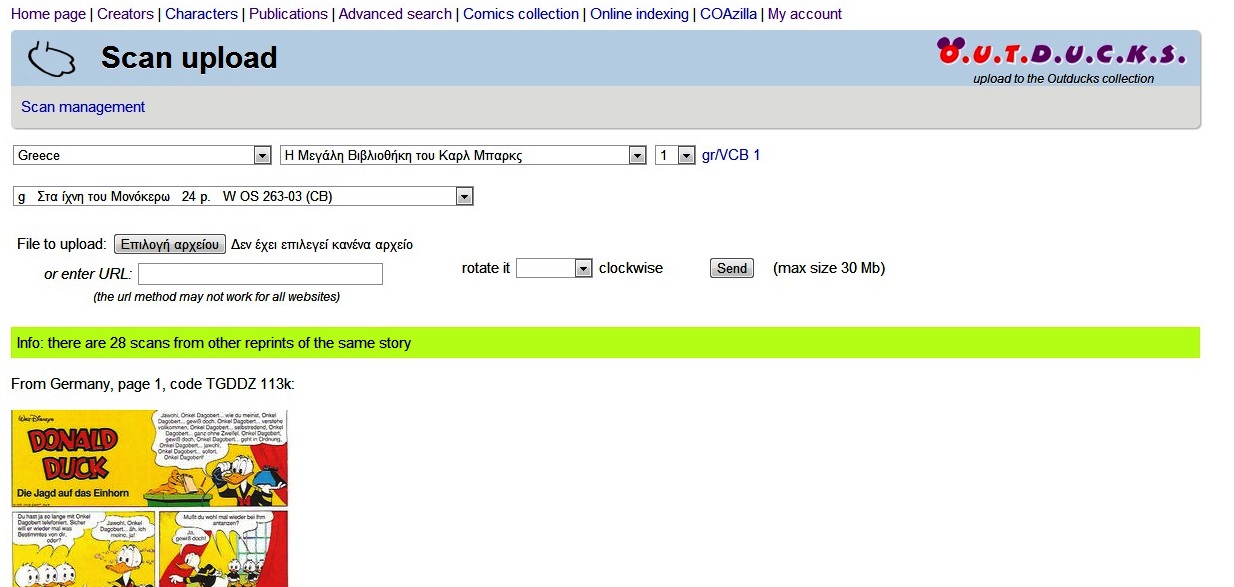Screen dimensions: 1234x587
Task: Open My account page
Action: pyautogui.click(x=805, y=14)
